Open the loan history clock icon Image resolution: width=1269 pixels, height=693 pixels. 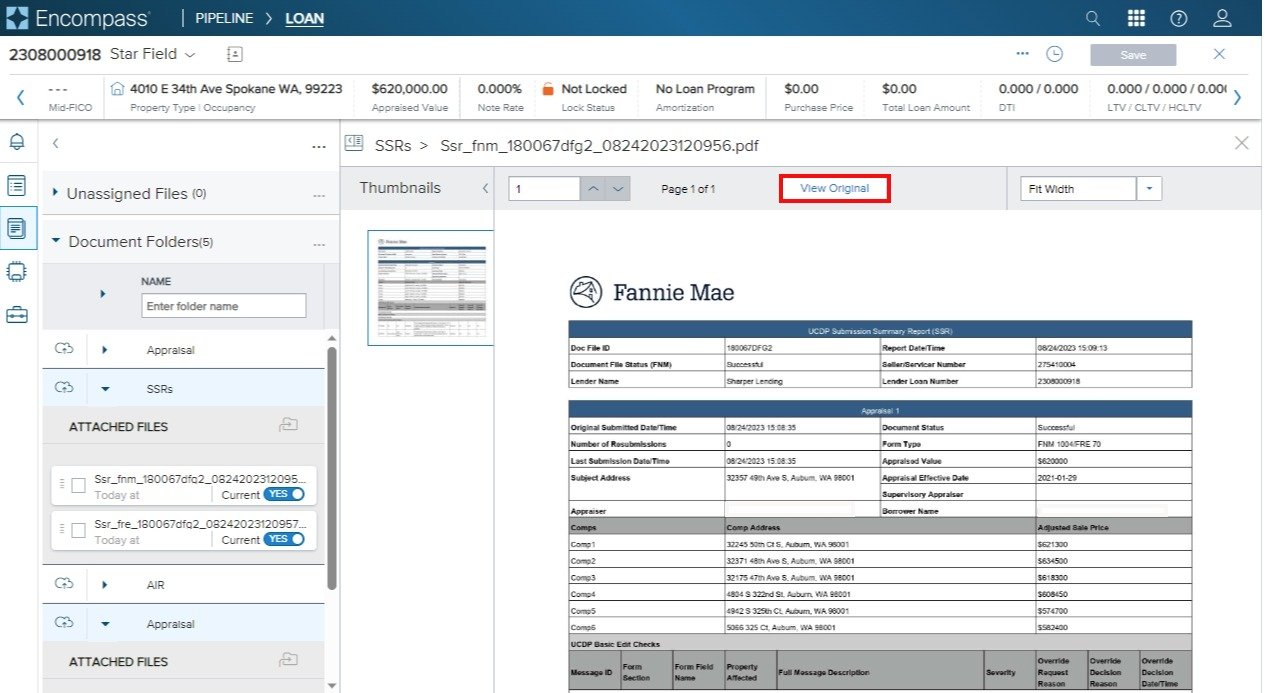[1054, 54]
